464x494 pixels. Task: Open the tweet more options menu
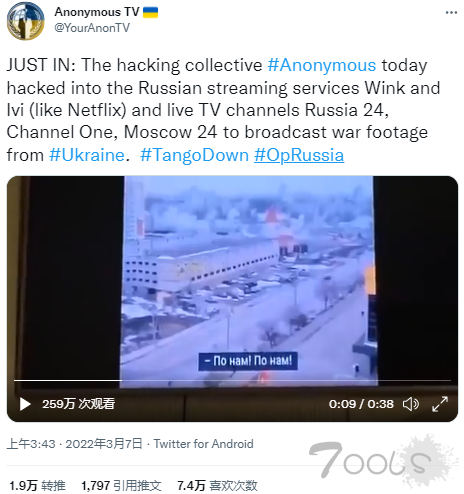pos(451,13)
